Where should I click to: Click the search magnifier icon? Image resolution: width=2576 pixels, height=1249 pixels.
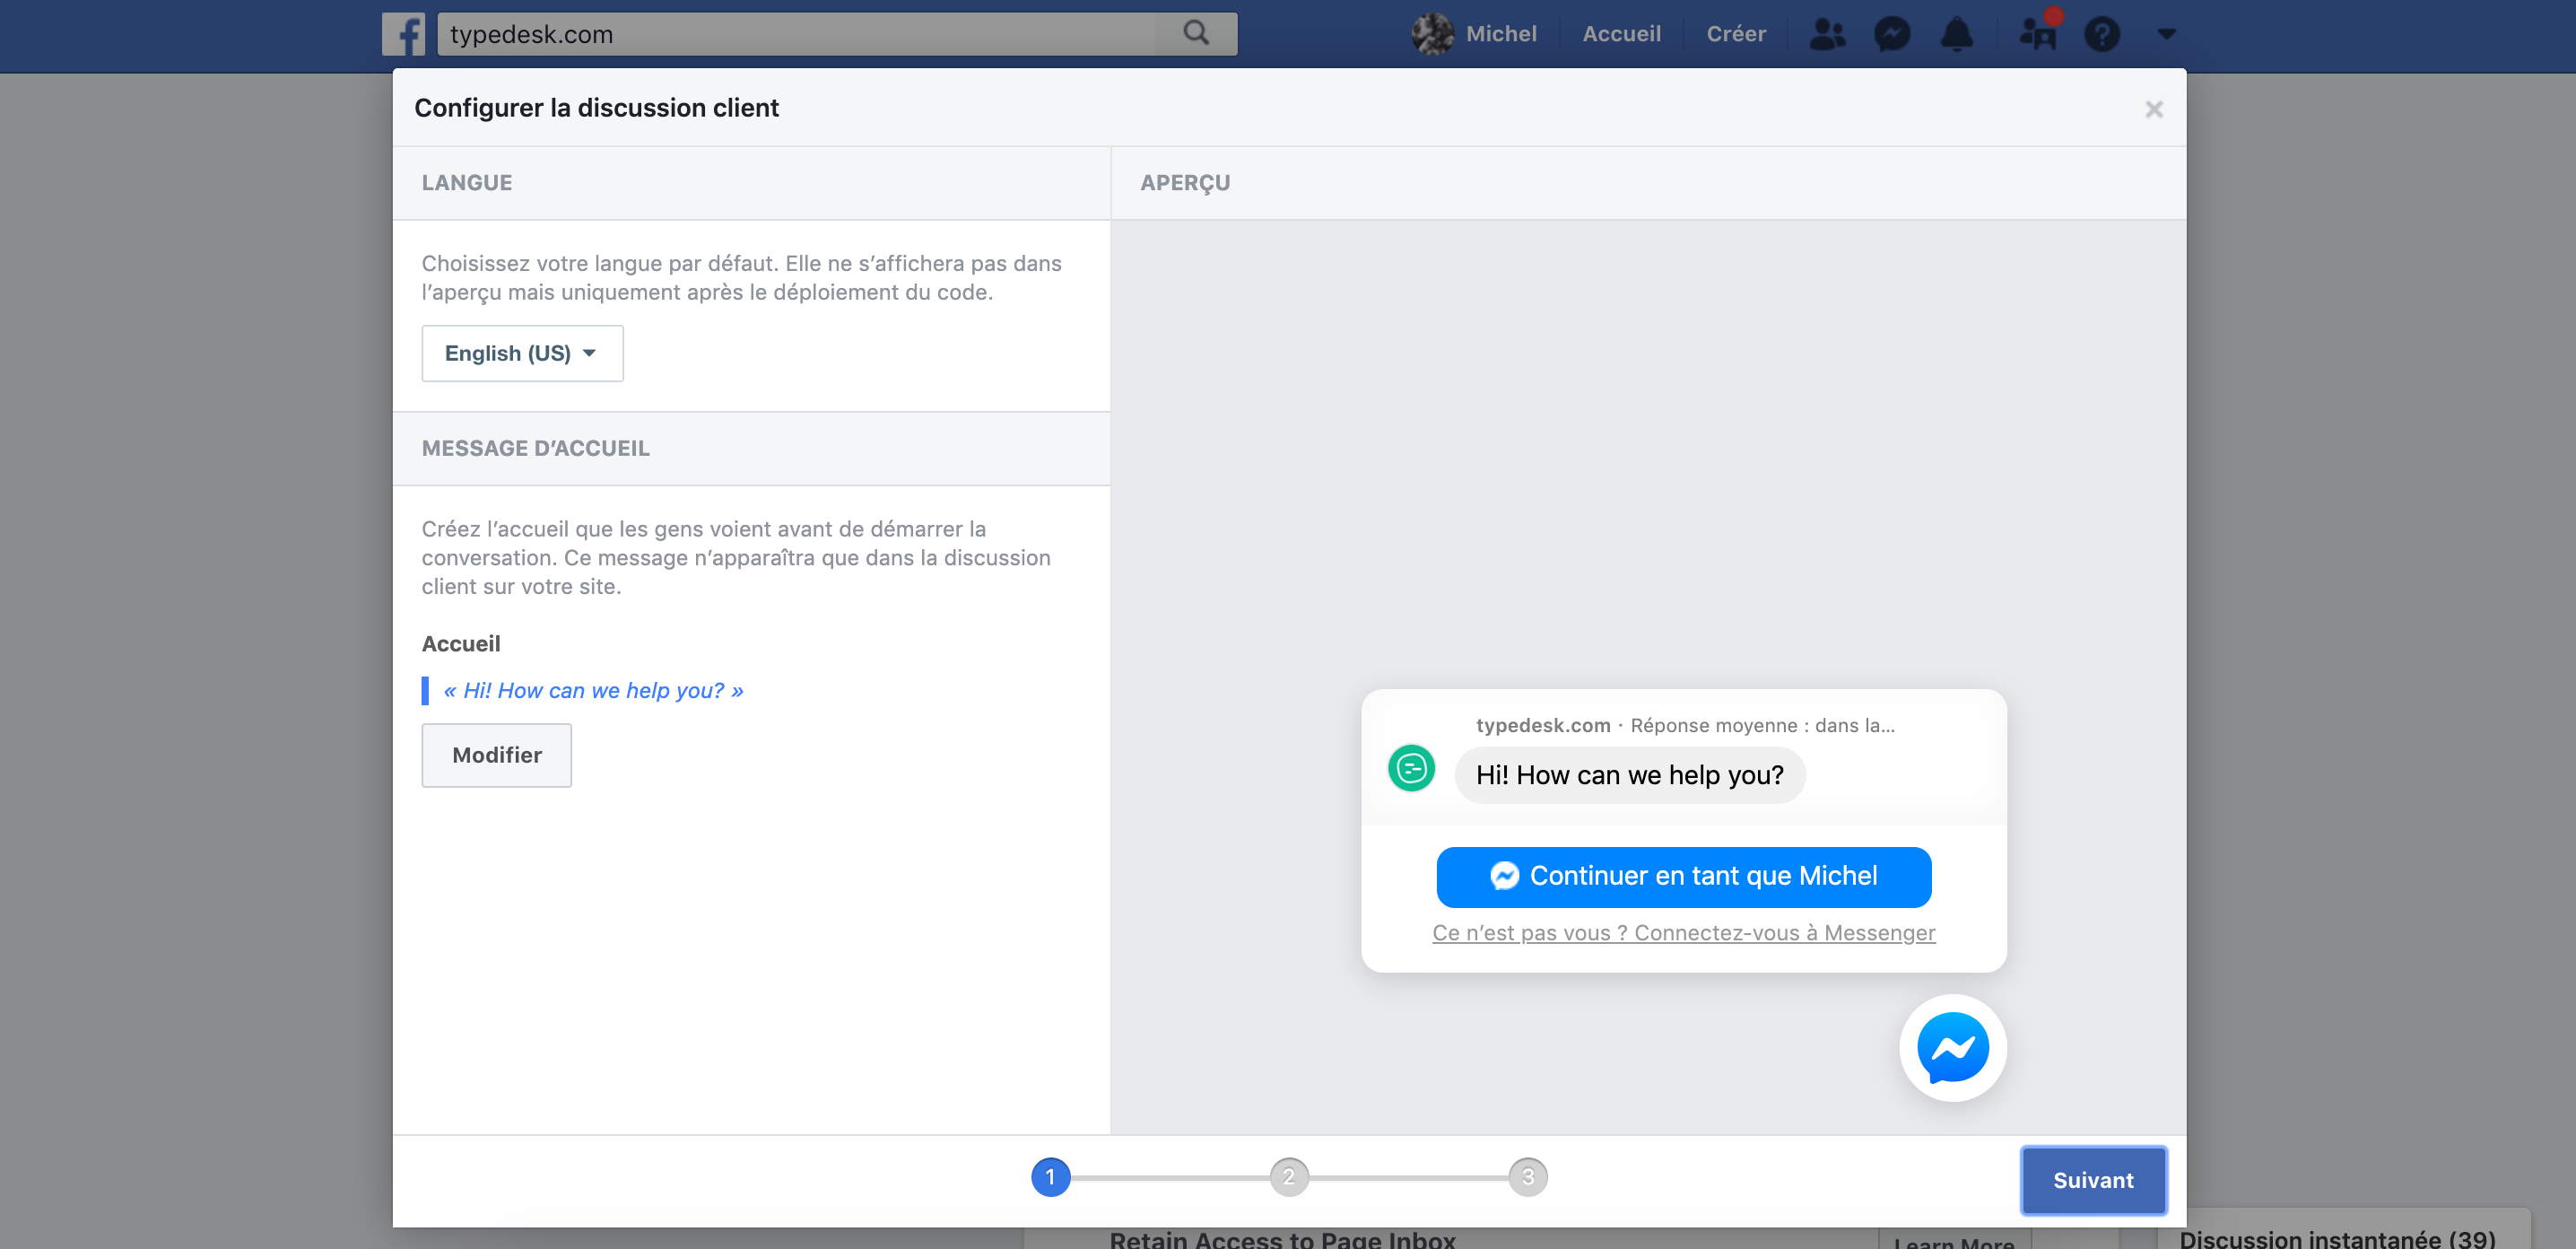click(x=1196, y=33)
